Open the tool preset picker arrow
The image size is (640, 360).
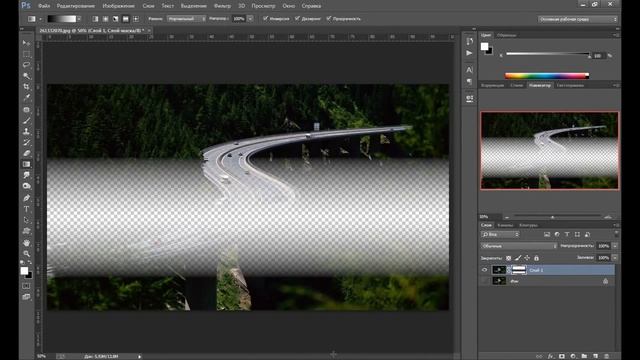40,19
